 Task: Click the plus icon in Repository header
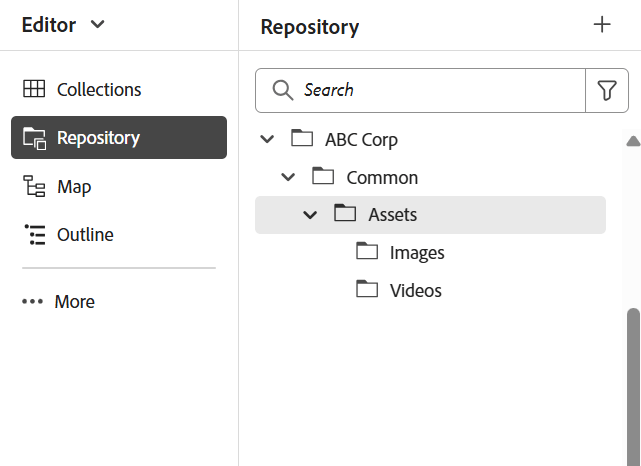click(602, 25)
